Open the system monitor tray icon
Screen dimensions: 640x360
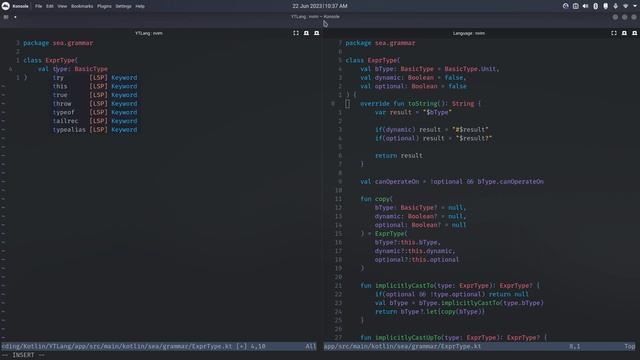click(x=565, y=6)
